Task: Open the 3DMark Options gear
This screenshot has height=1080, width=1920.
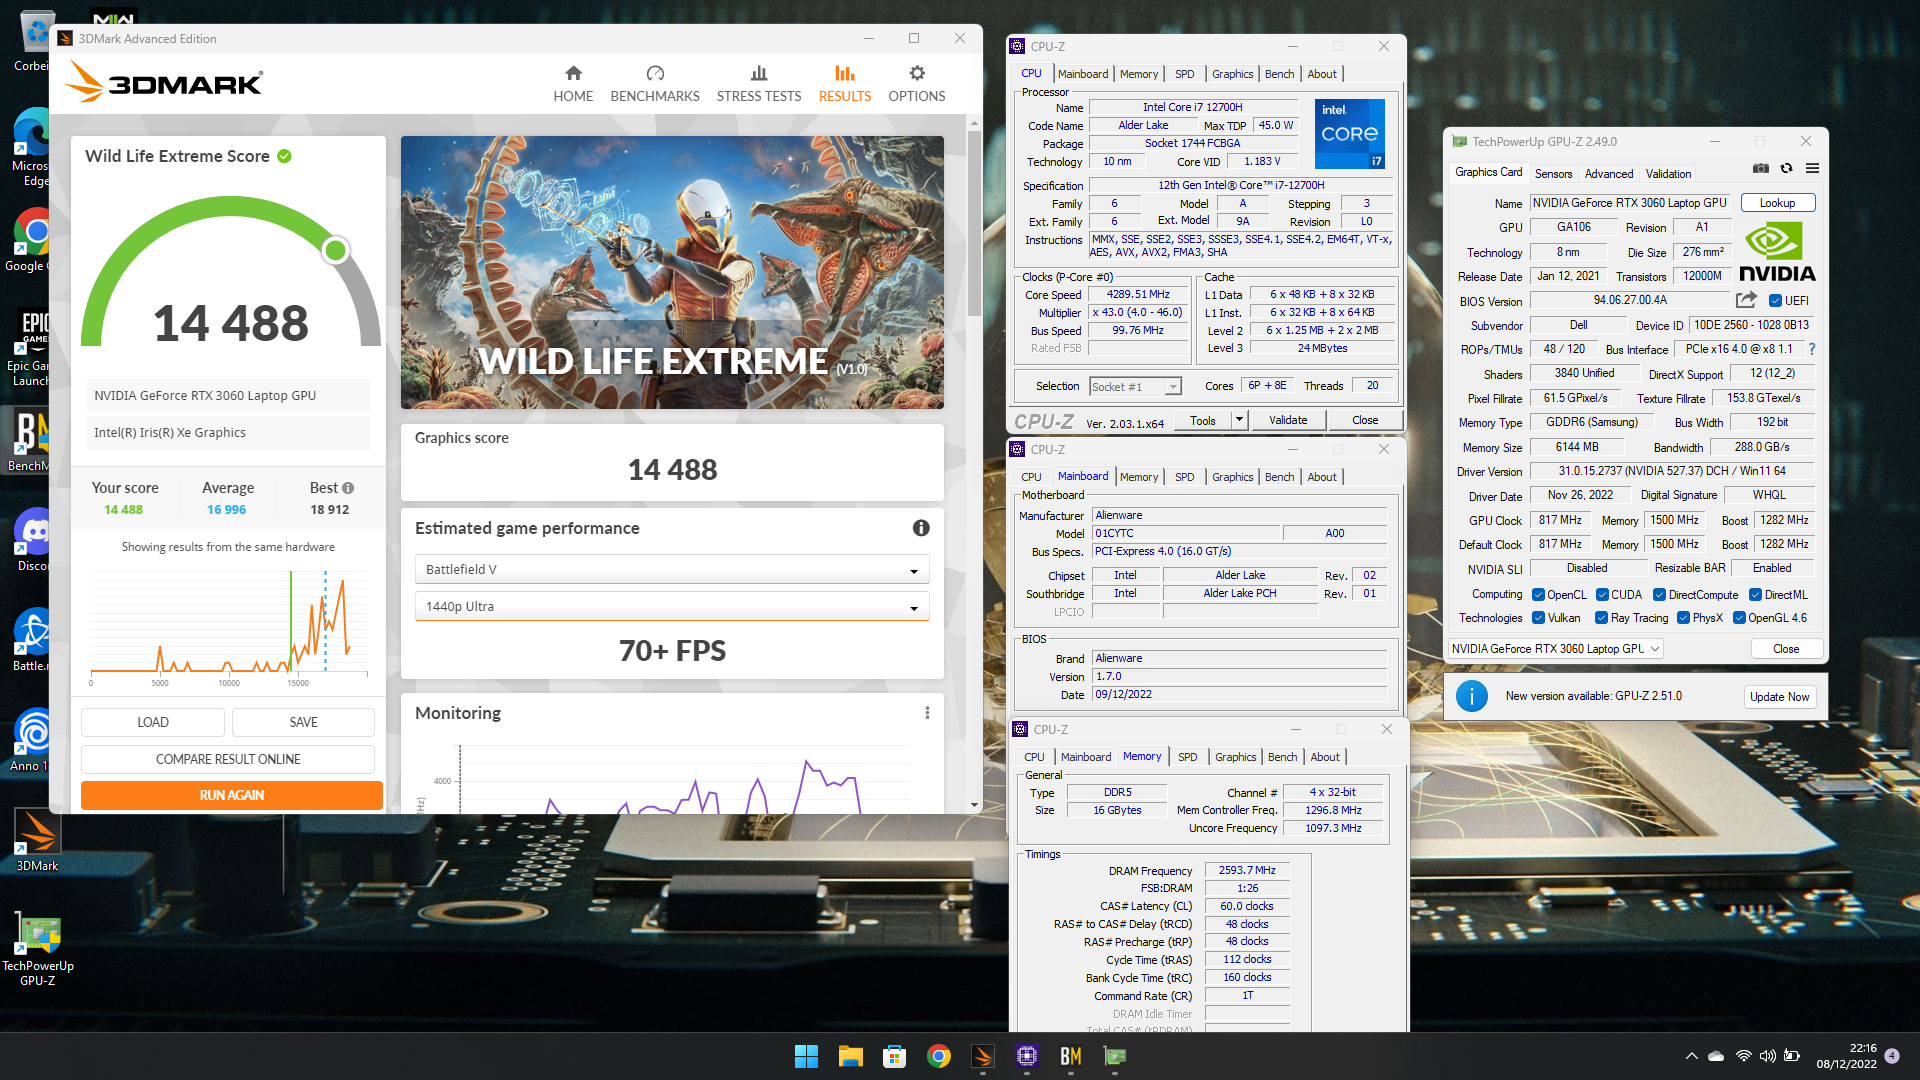Action: click(x=916, y=84)
